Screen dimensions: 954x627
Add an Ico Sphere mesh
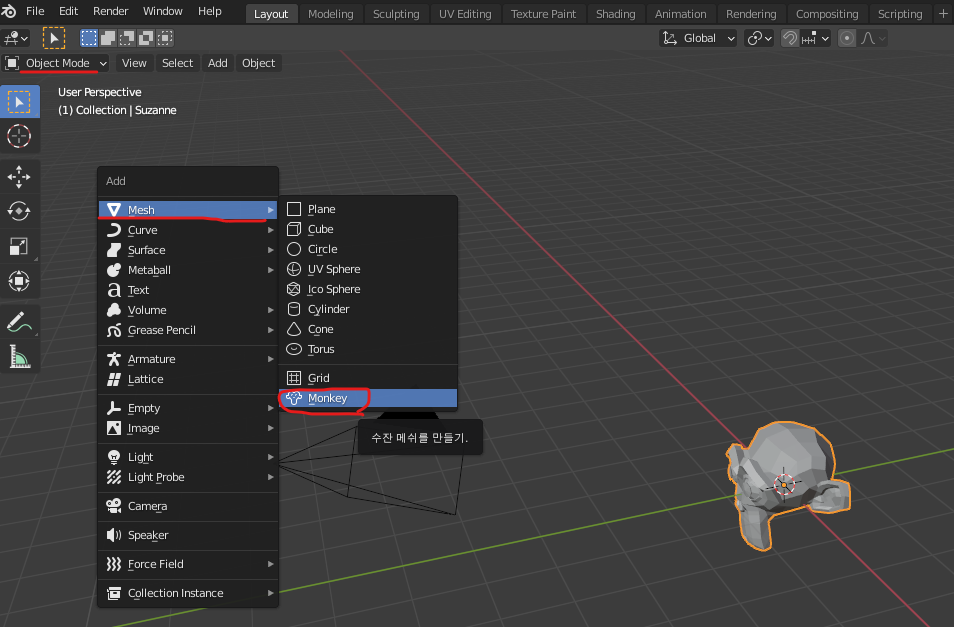pyautogui.click(x=368, y=289)
